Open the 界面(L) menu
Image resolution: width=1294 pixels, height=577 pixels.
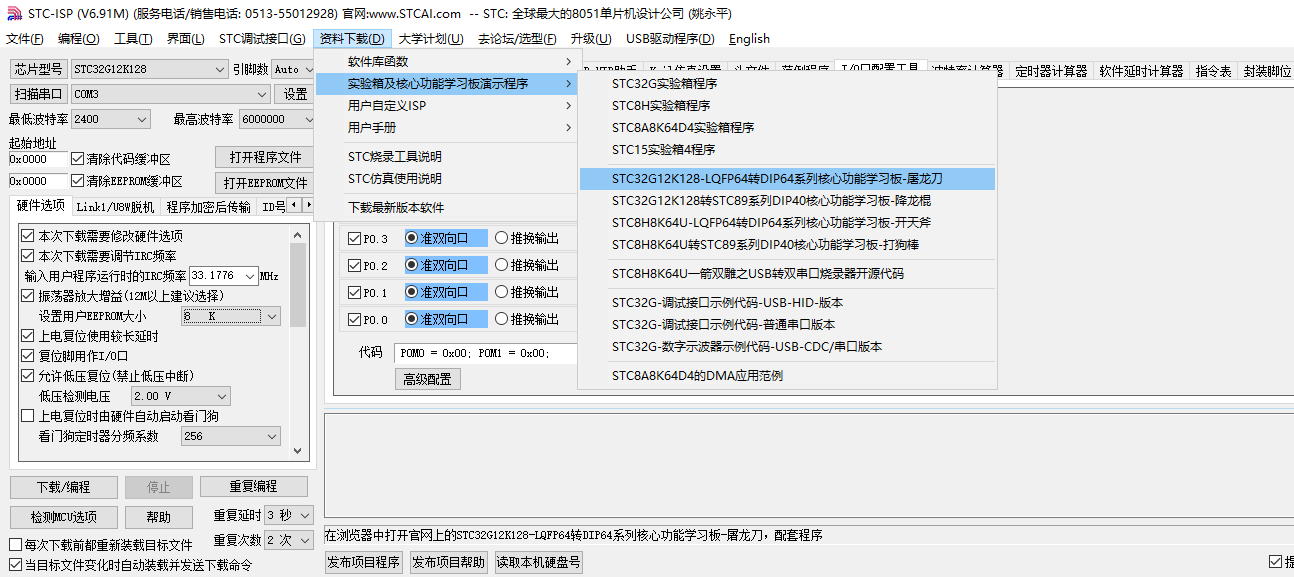(185, 39)
